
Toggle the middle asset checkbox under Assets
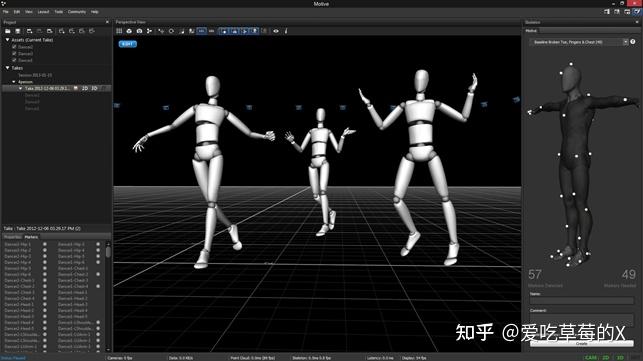pos(14,53)
